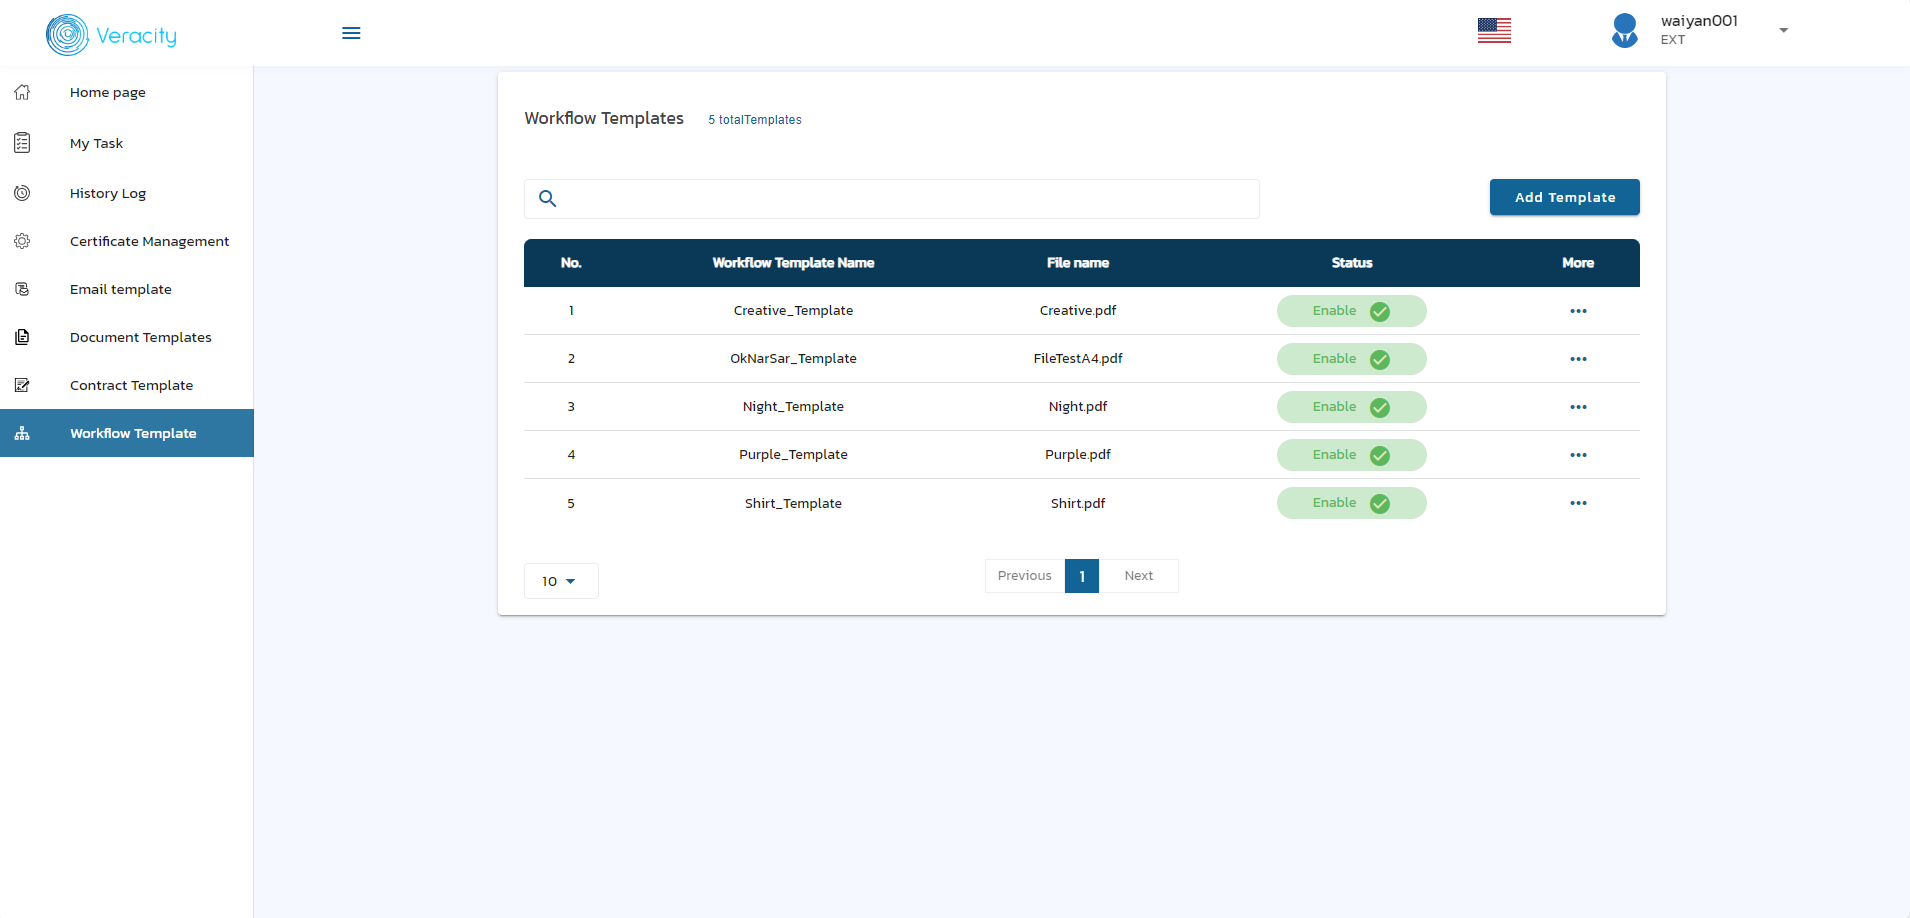Click the US flag language icon

(x=1494, y=31)
